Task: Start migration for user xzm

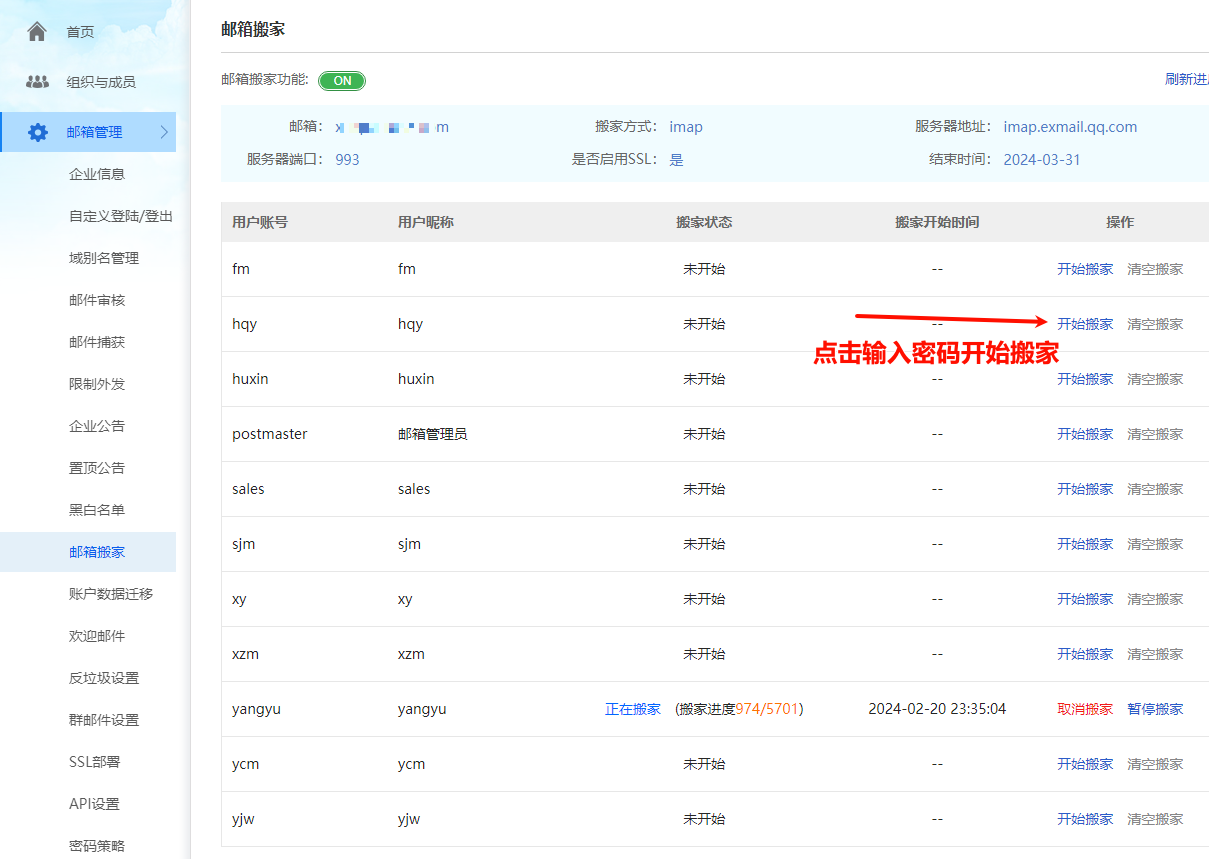Action: [1085, 654]
